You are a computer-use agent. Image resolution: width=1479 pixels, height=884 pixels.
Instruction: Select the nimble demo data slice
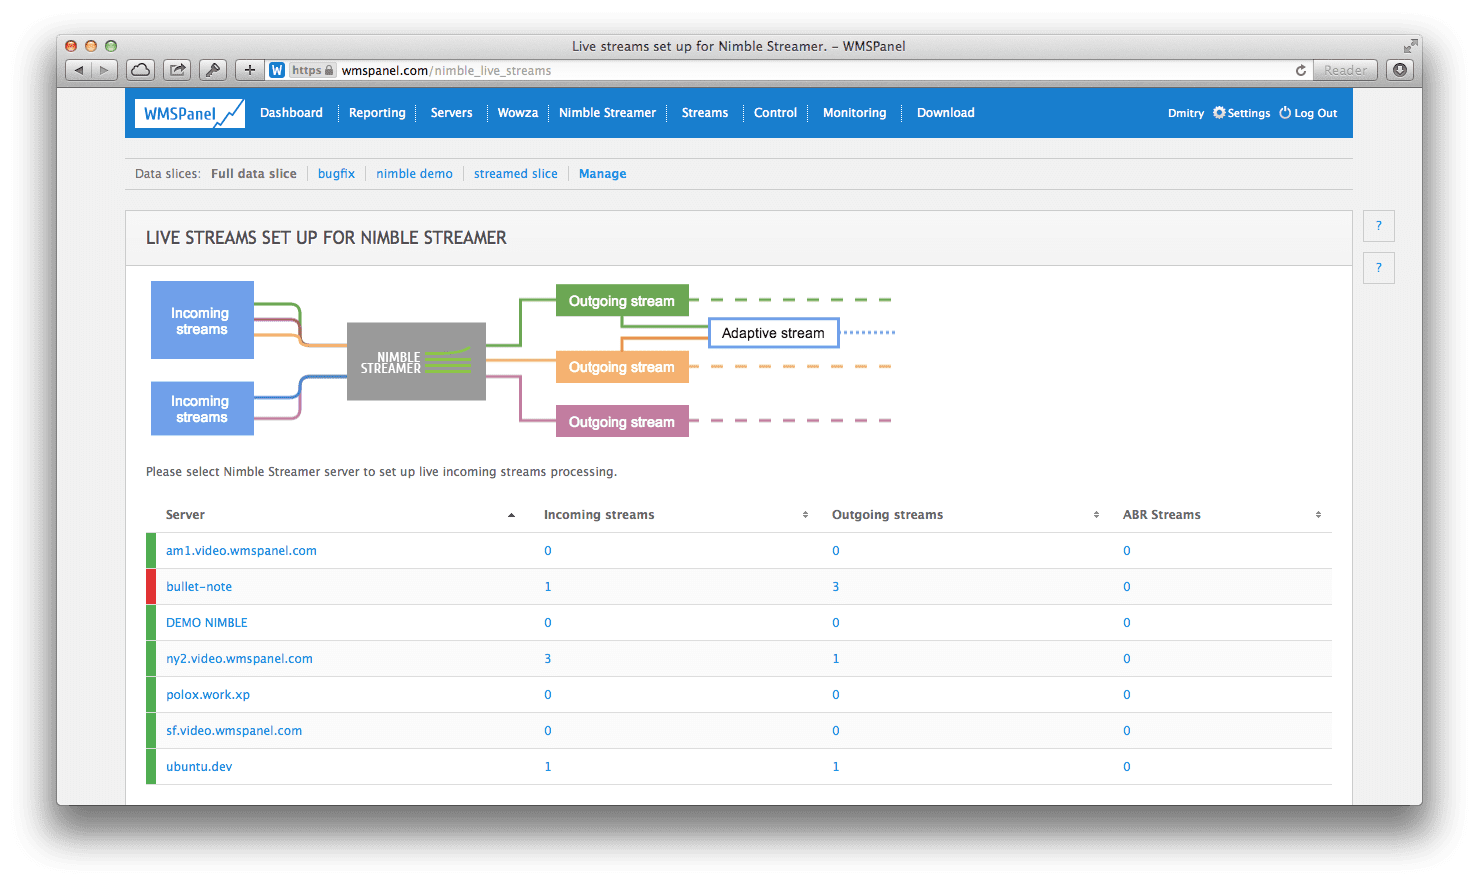coord(414,174)
